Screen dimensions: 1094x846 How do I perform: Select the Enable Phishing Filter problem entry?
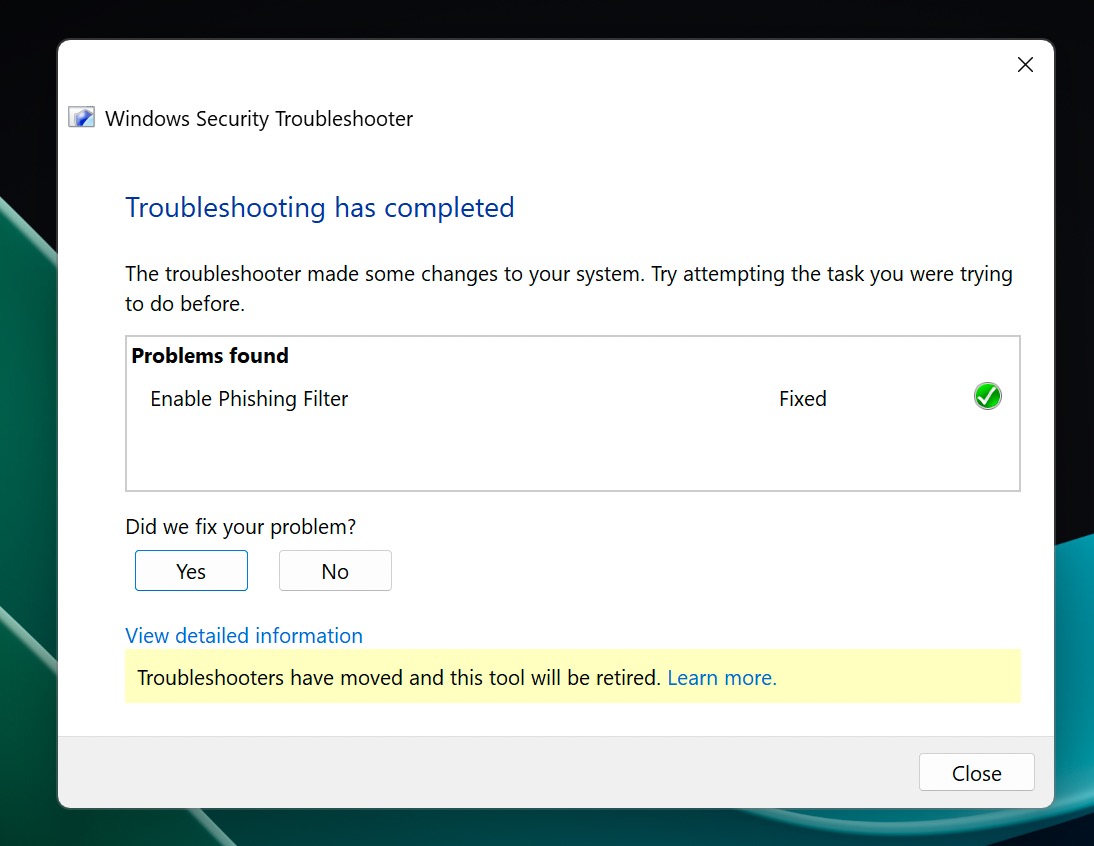tap(249, 398)
